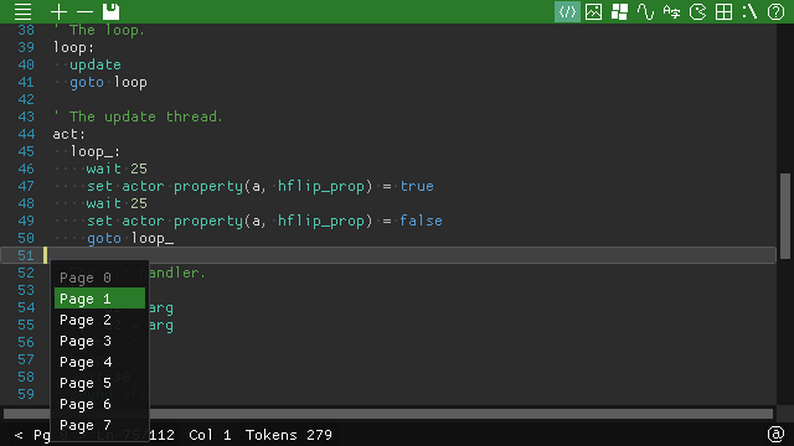Save the project with the floppy disk icon
The image size is (794, 446).
tap(111, 12)
